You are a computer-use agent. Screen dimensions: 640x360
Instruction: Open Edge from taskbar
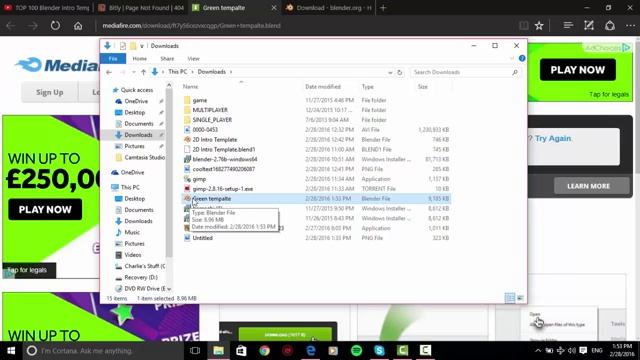pyautogui.click(x=311, y=351)
